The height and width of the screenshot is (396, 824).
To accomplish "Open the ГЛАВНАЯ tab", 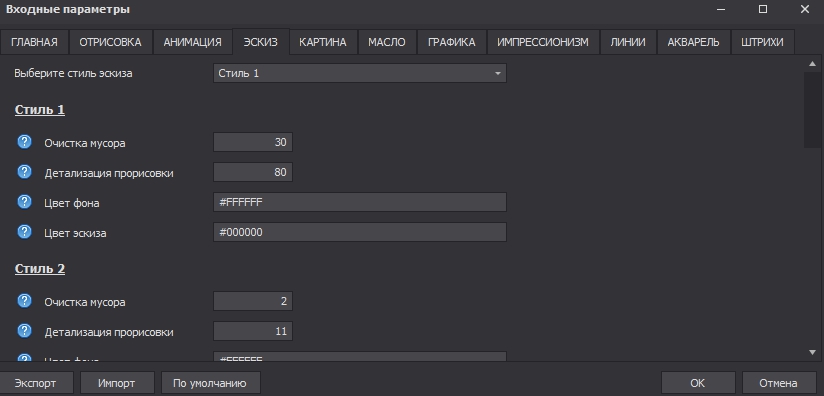I will point(34,42).
